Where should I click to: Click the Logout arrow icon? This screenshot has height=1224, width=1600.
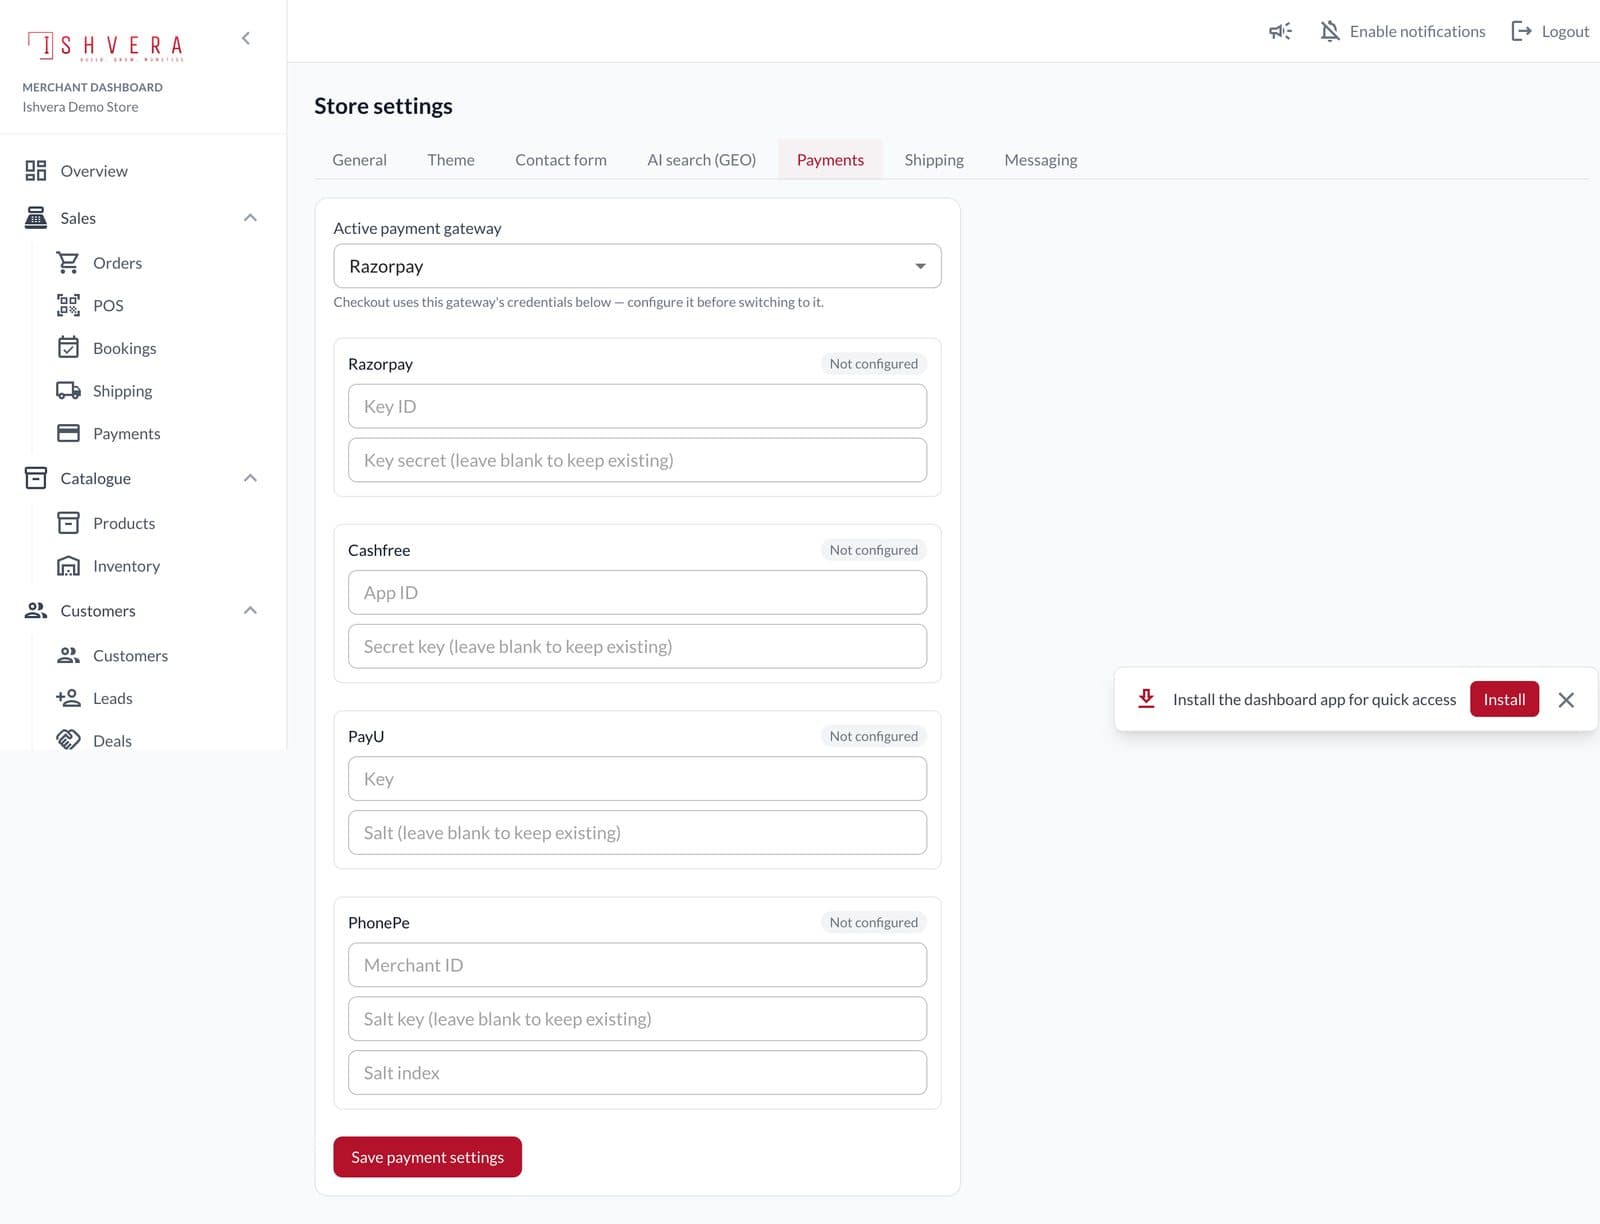coord(1521,31)
